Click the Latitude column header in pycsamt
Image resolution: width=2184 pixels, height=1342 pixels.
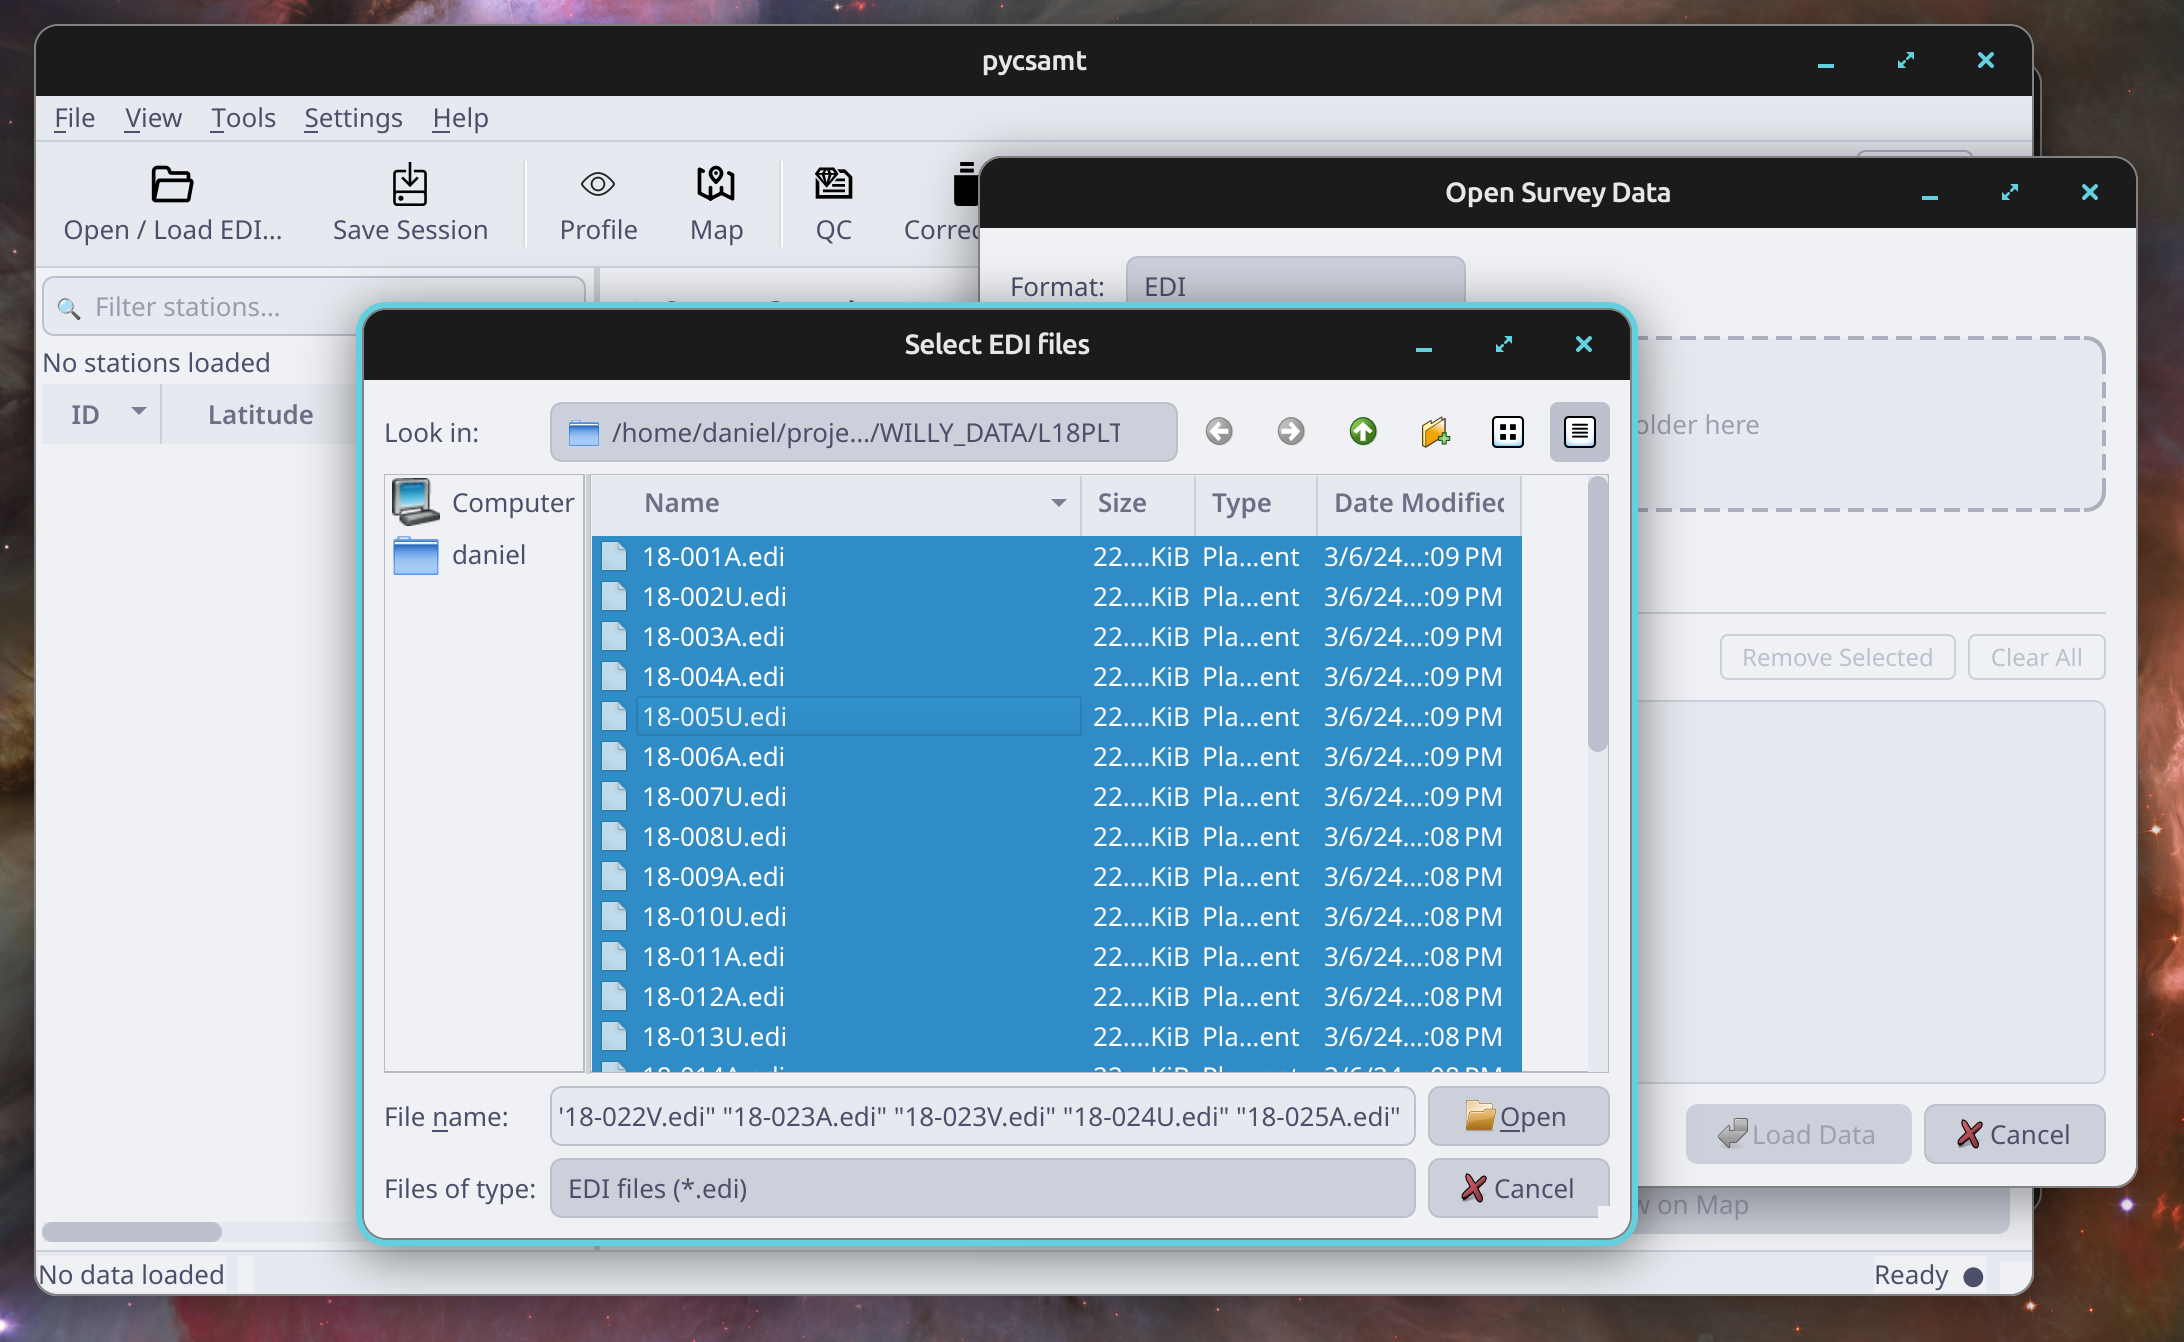pos(260,414)
